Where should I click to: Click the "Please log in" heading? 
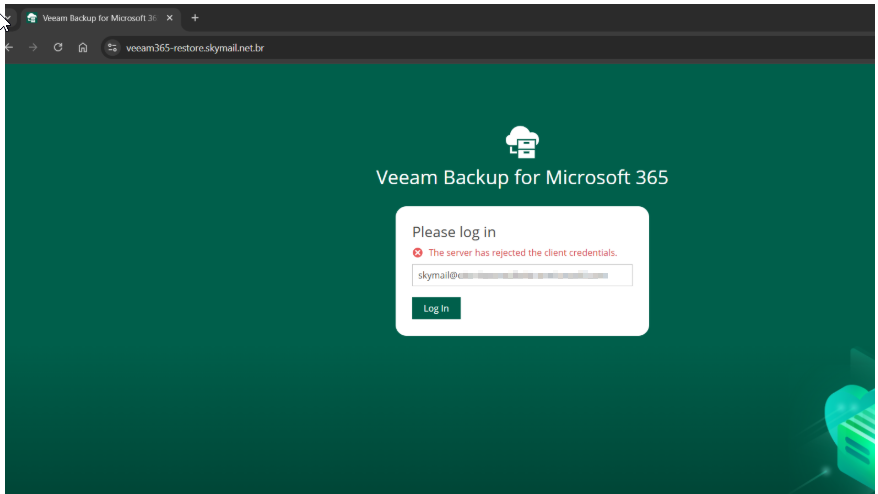[x=454, y=232]
